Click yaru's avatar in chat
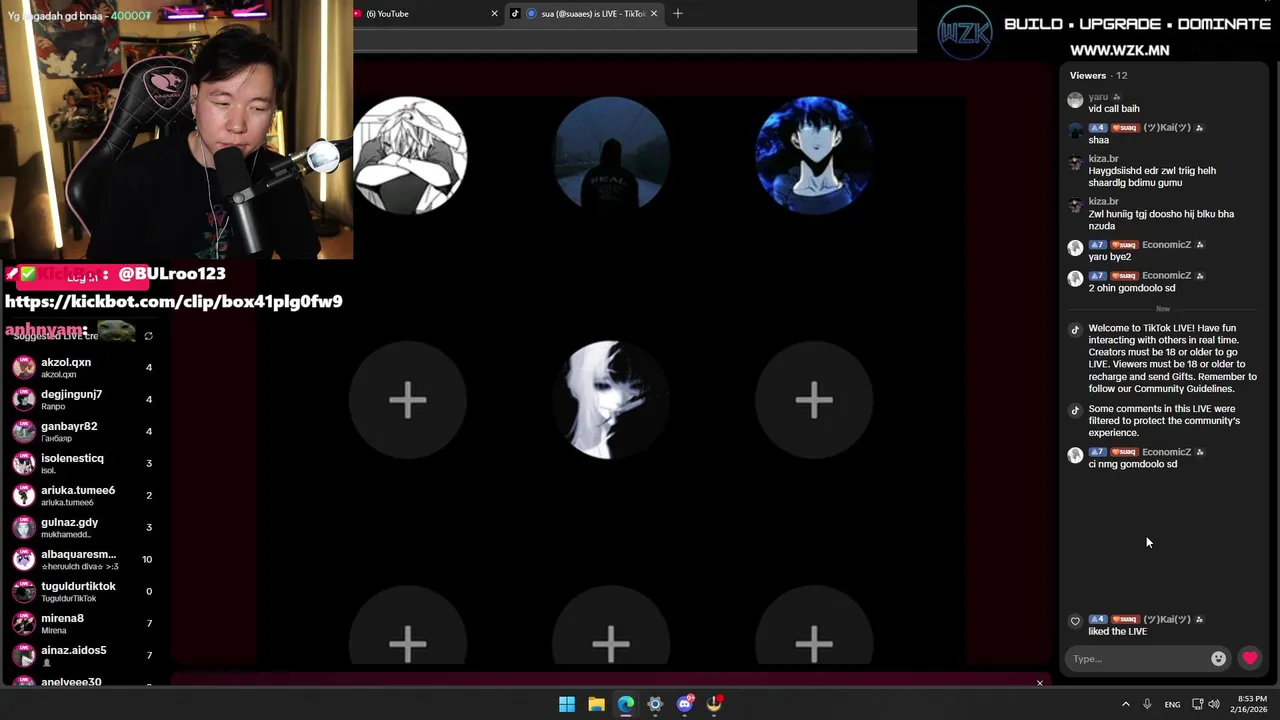1280x720 pixels. tap(1075, 100)
